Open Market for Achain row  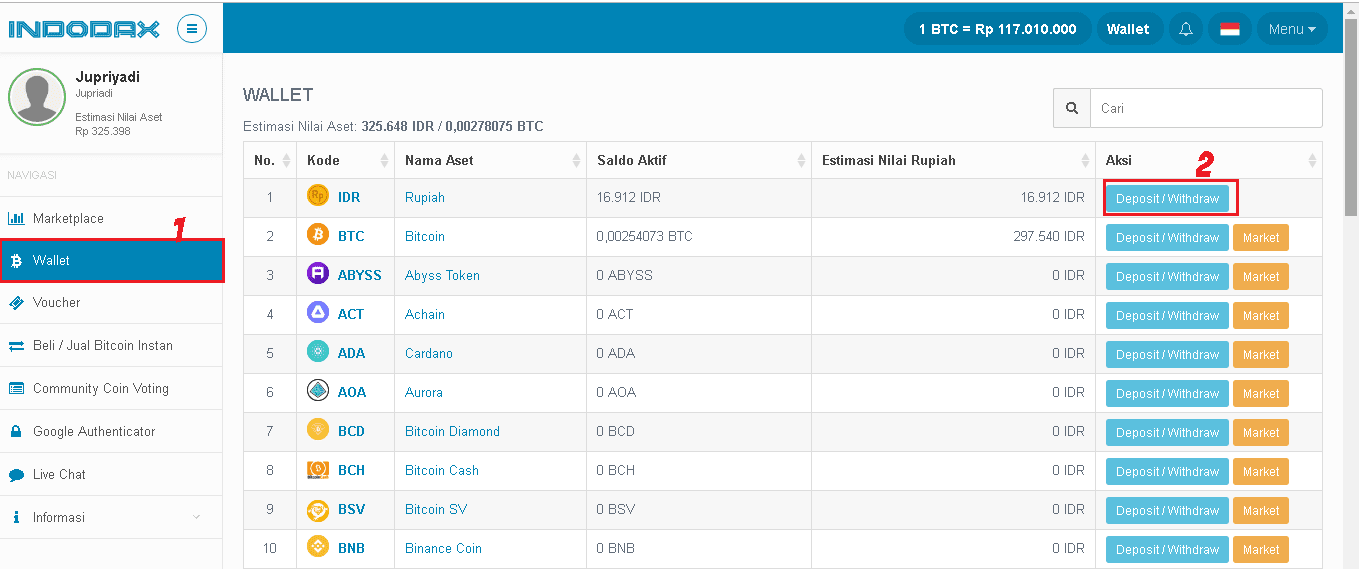coord(1261,315)
